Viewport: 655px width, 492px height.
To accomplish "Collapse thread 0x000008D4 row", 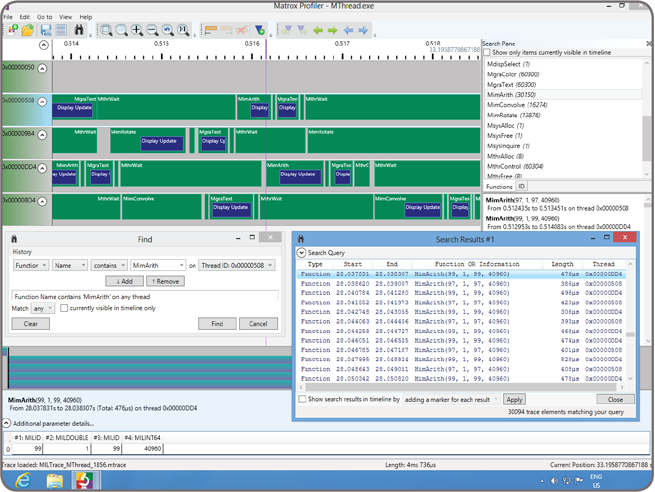I will 42,201.
